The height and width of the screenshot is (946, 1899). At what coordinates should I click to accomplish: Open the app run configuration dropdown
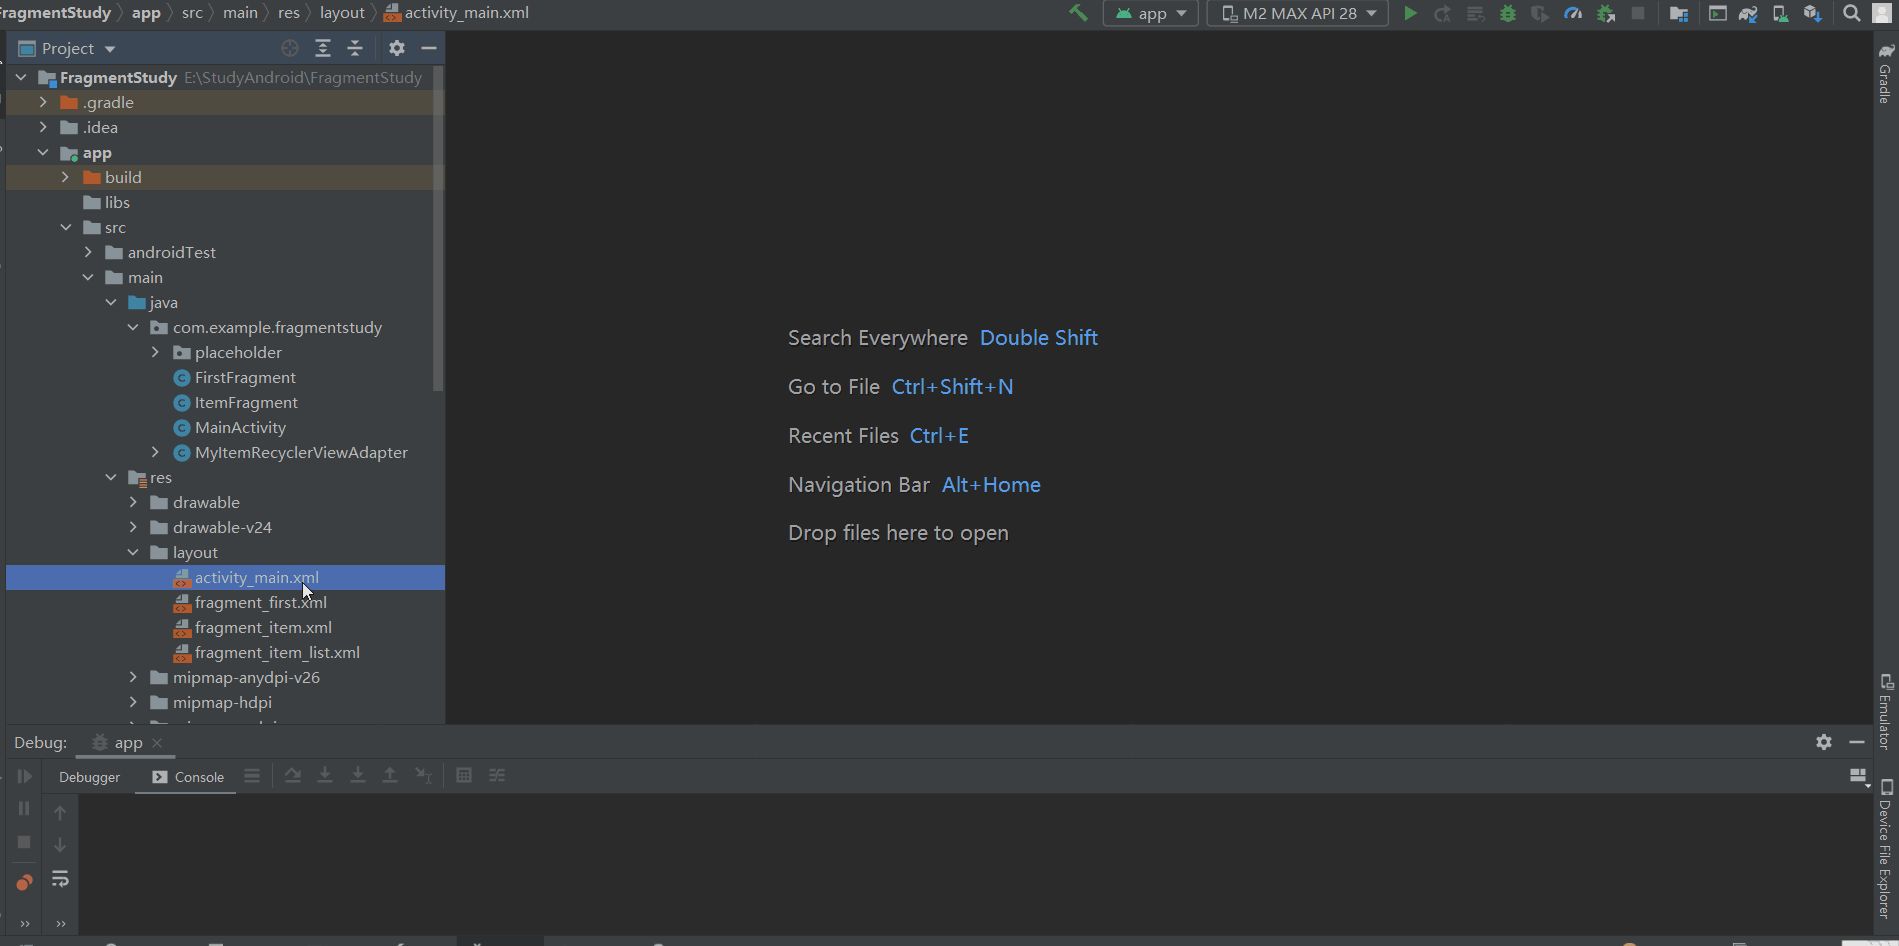1151,13
